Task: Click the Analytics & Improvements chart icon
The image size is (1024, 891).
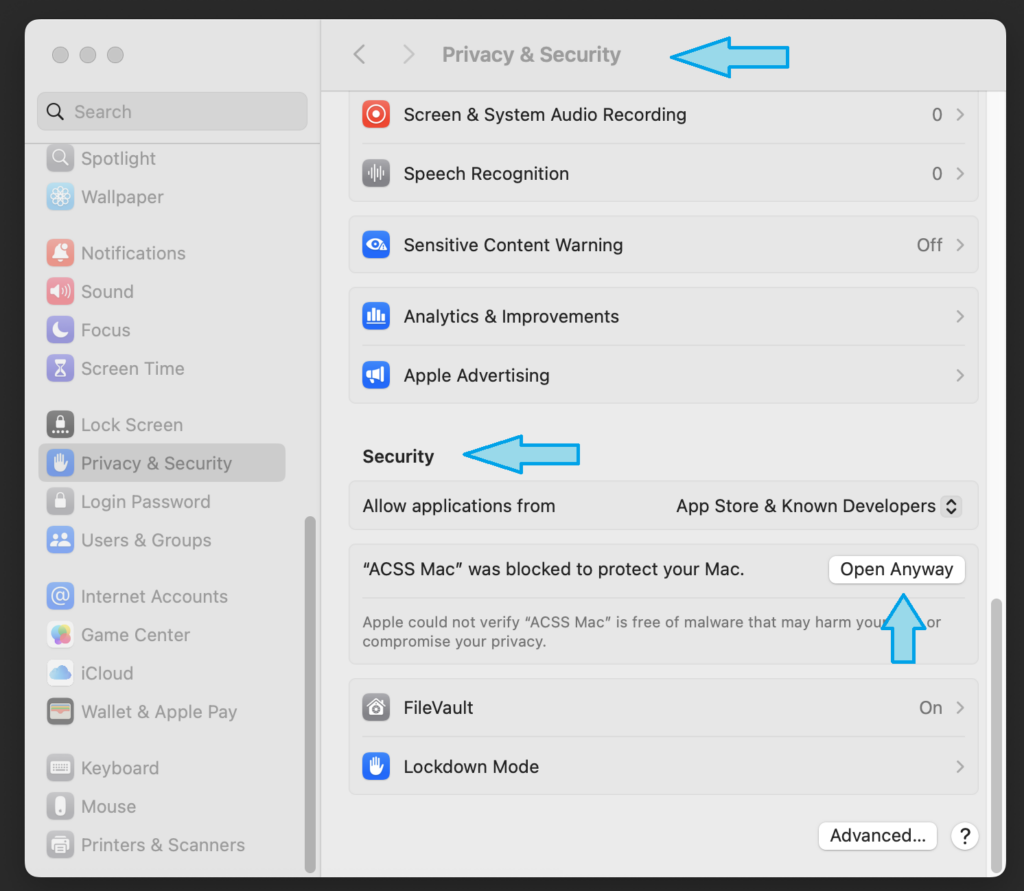Action: (376, 316)
